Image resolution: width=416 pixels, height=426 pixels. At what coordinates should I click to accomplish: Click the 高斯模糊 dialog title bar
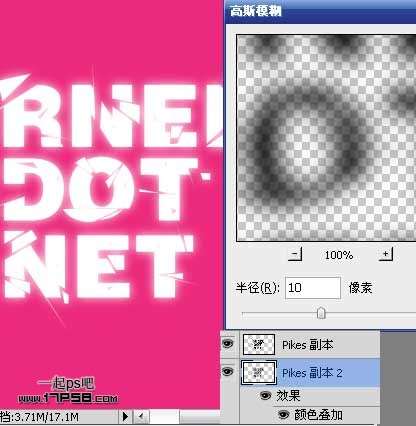pos(321,11)
